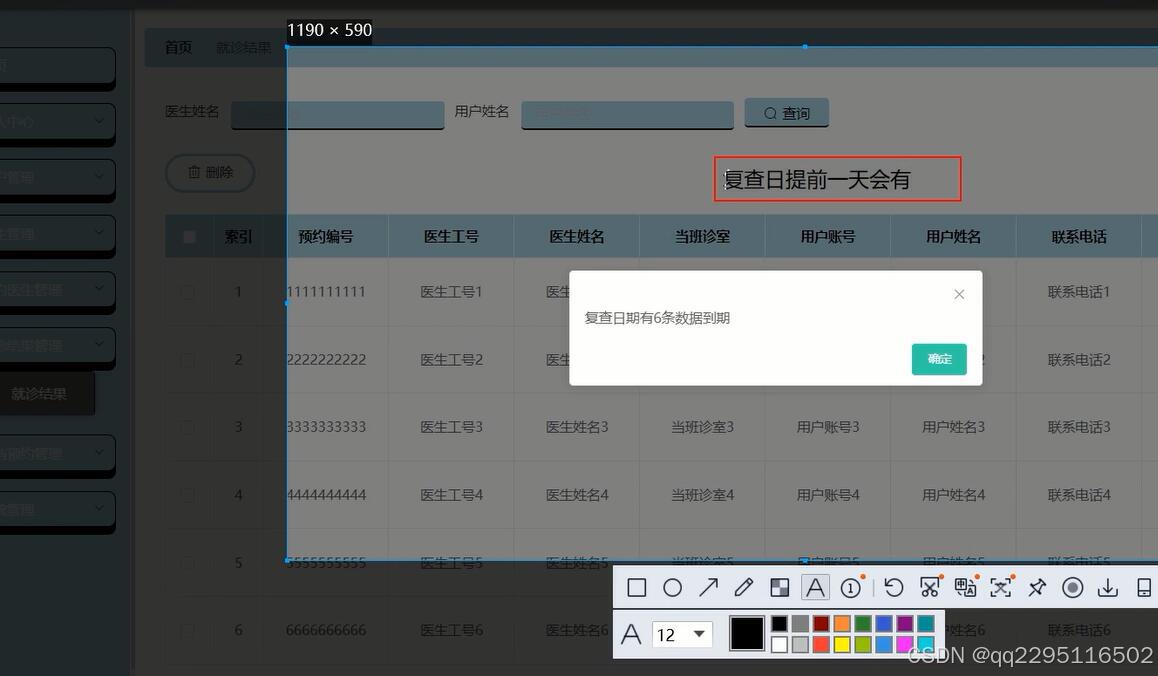Check the checkbox for row 3
The height and width of the screenshot is (676, 1158).
189,427
